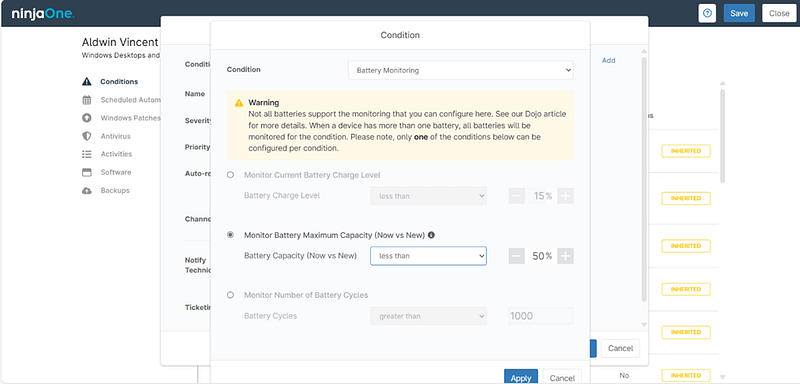Viewport: 800px width, 384px height.
Task: Click the background dialog scrollbar
Action: click(644, 178)
